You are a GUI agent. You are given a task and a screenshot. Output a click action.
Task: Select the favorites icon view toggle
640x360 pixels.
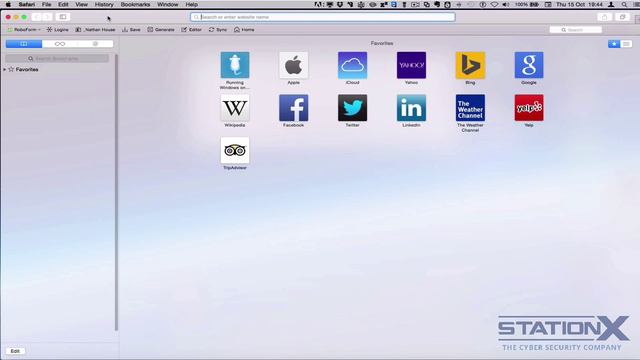pos(614,44)
